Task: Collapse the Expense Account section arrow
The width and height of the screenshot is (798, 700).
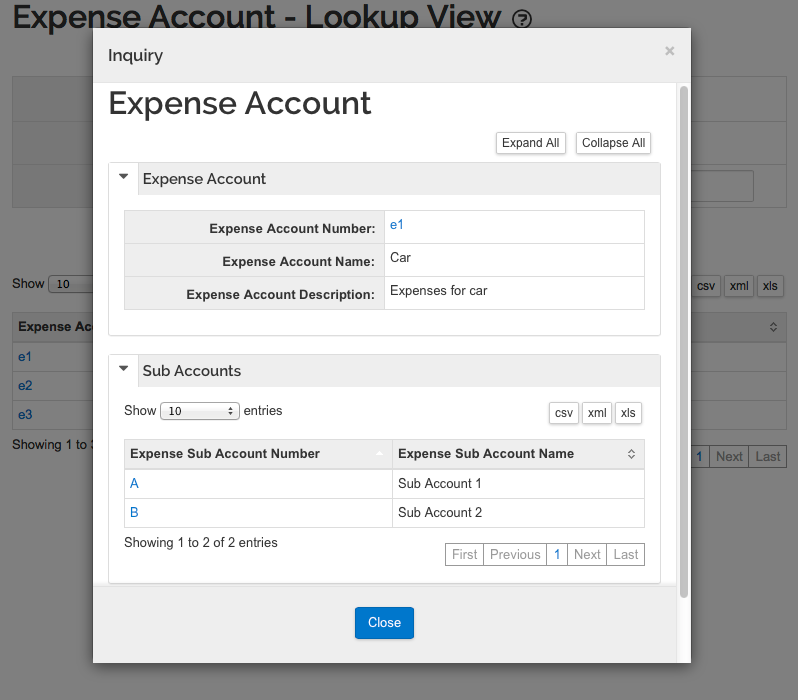Action: click(x=123, y=177)
